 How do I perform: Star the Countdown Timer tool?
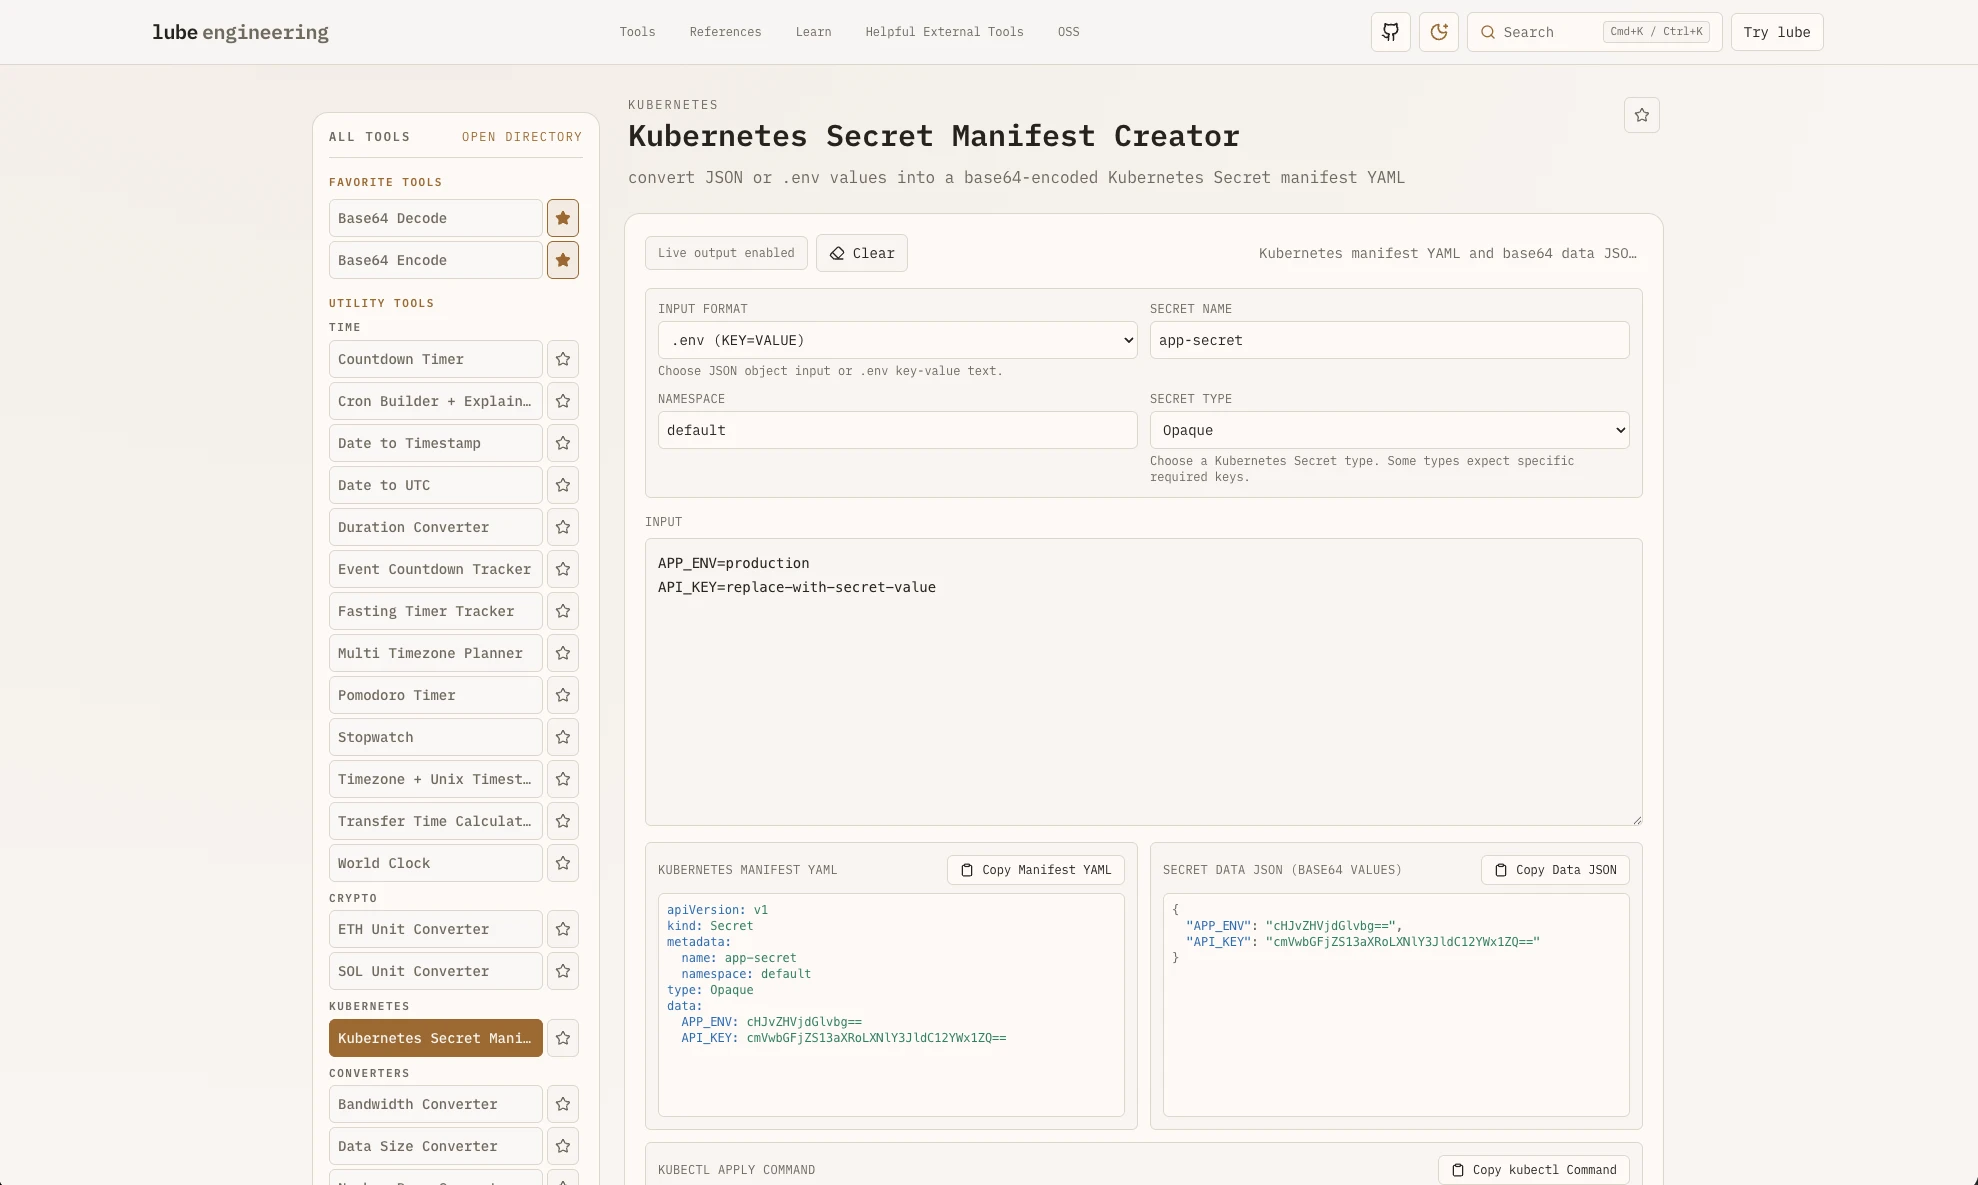[563, 359]
